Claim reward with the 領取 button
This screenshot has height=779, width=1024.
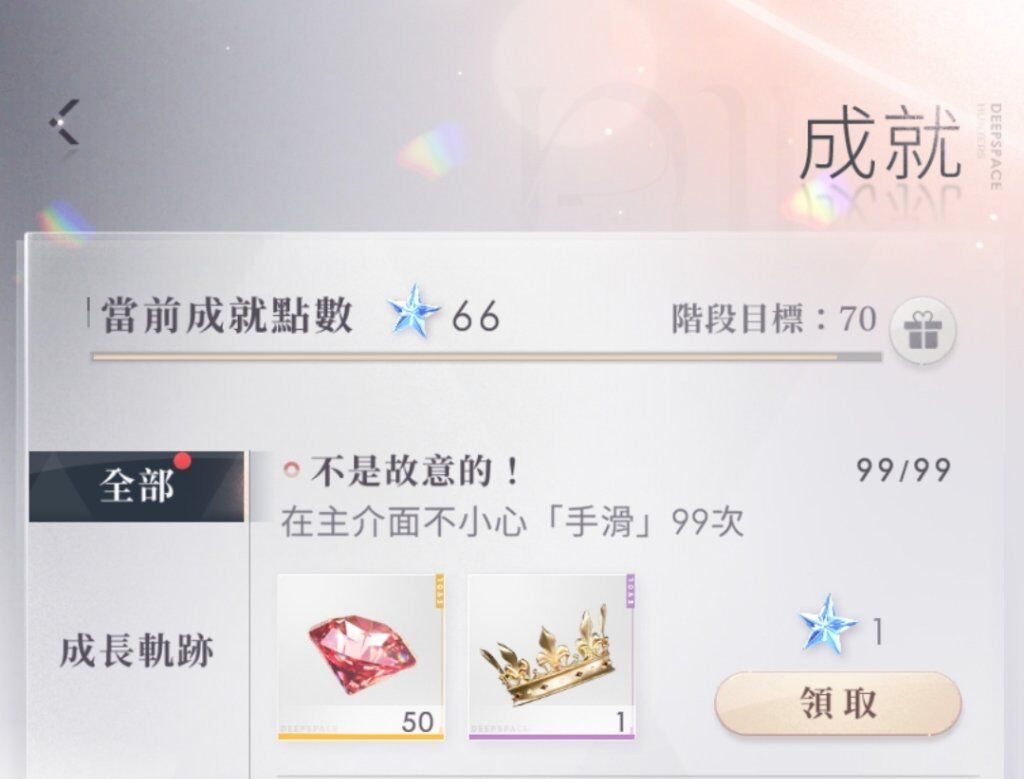pos(838,704)
